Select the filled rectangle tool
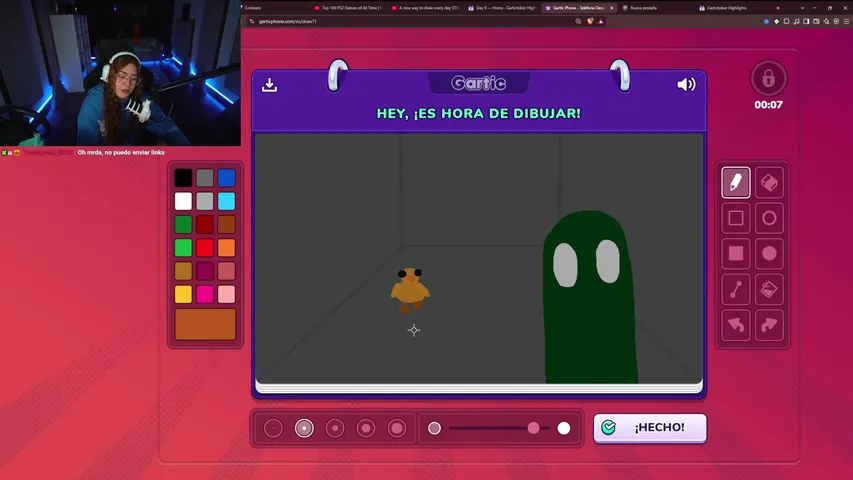This screenshot has height=480, width=853. coord(735,254)
